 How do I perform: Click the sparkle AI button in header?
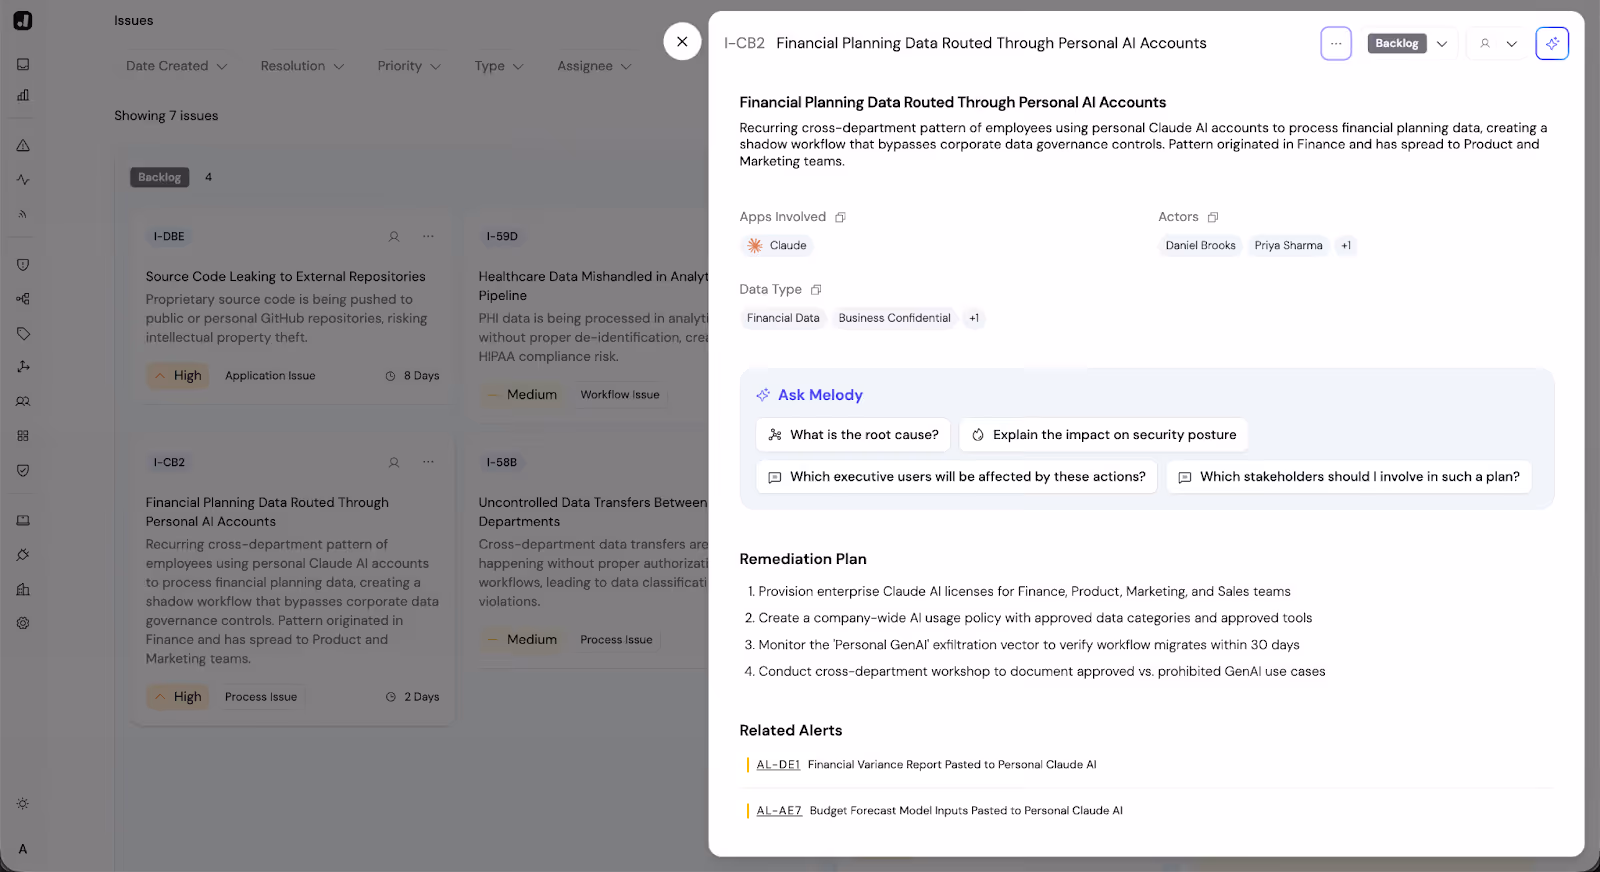(x=1552, y=43)
